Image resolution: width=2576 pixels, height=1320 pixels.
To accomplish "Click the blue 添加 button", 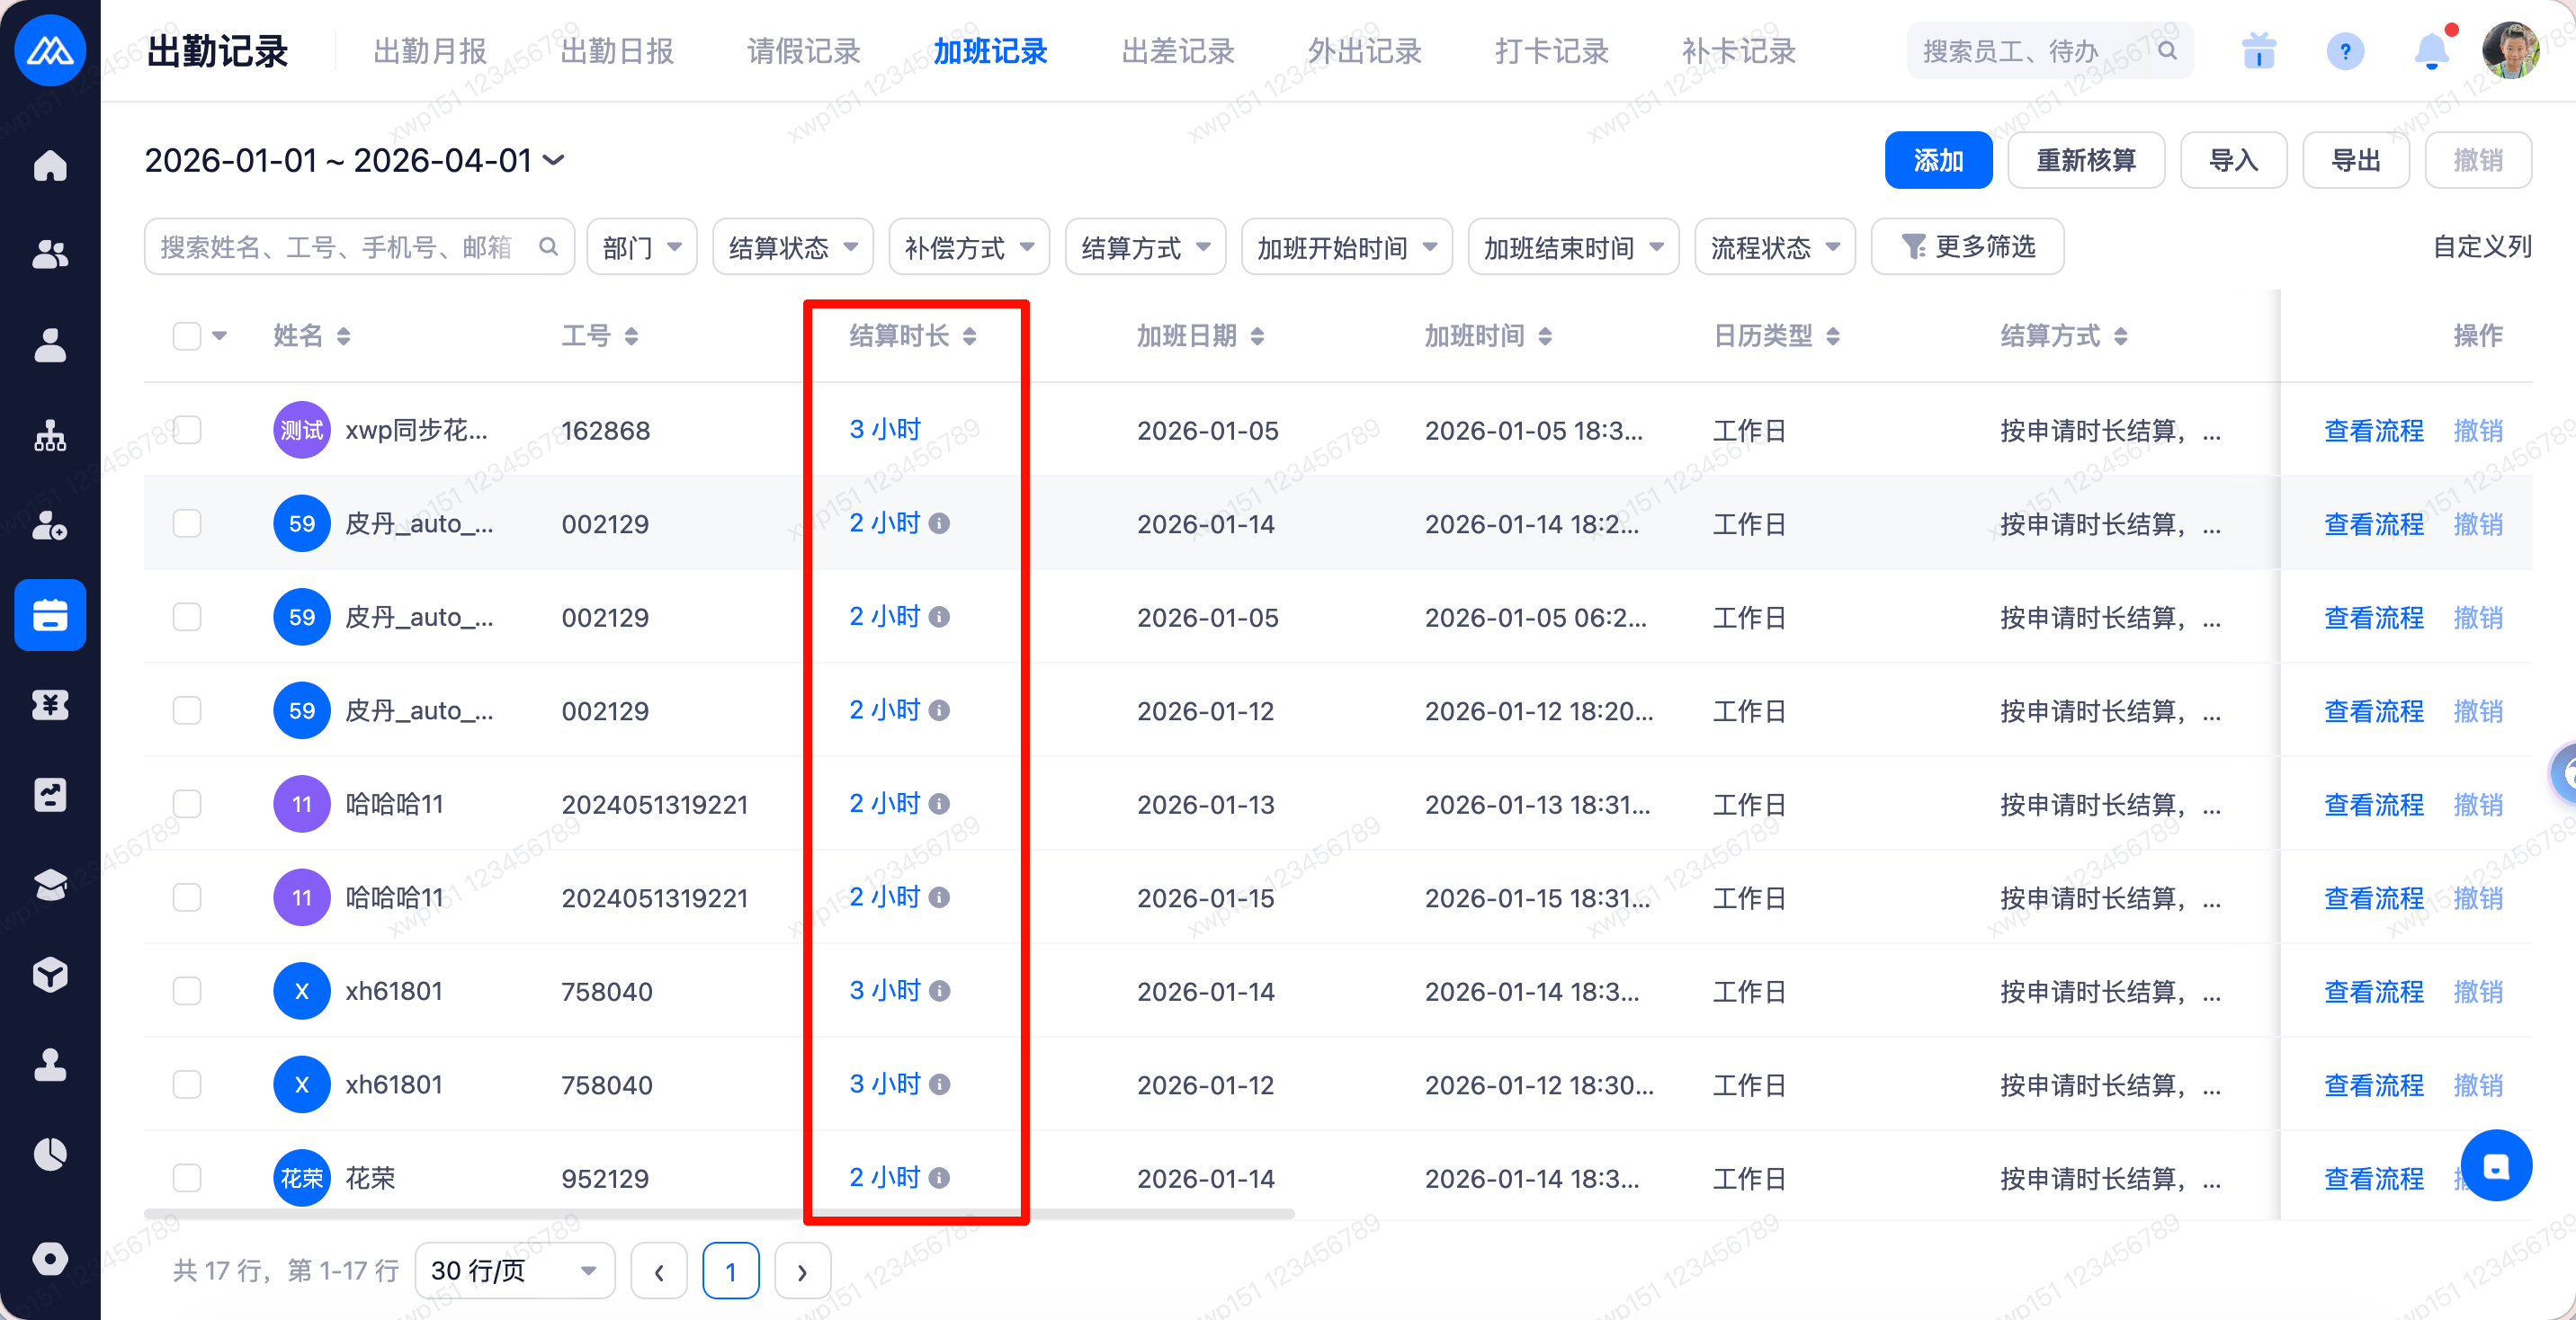I will click(x=1937, y=160).
